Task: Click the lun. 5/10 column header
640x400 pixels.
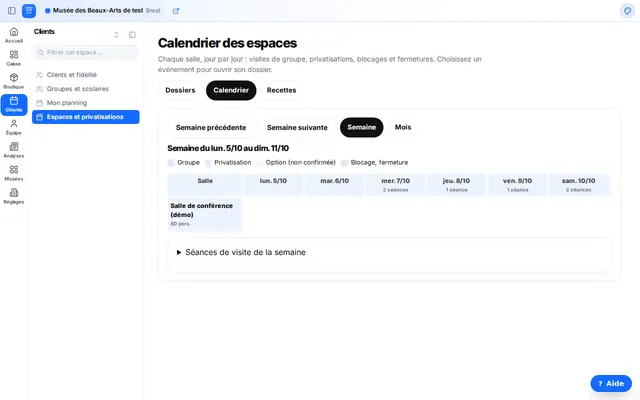Action: click(x=273, y=185)
